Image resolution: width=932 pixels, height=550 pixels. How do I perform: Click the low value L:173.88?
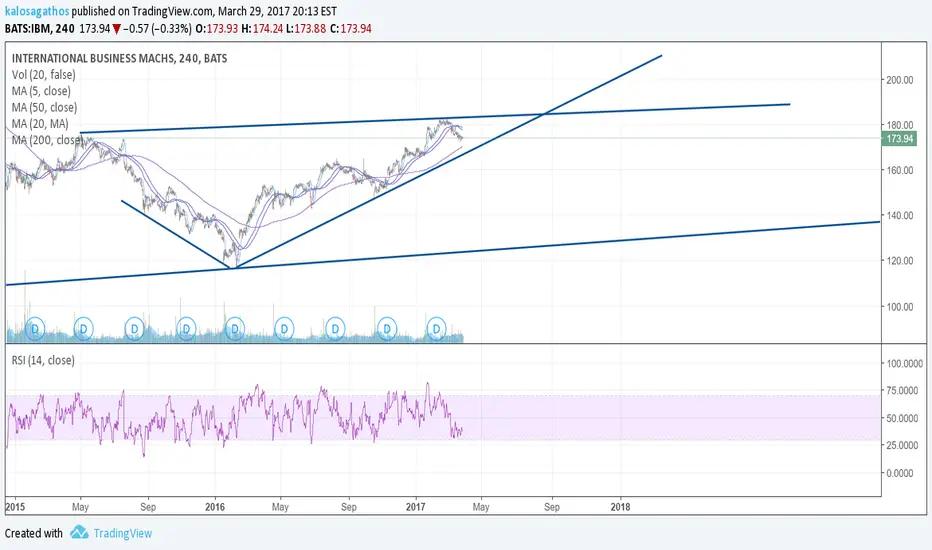tap(306, 29)
